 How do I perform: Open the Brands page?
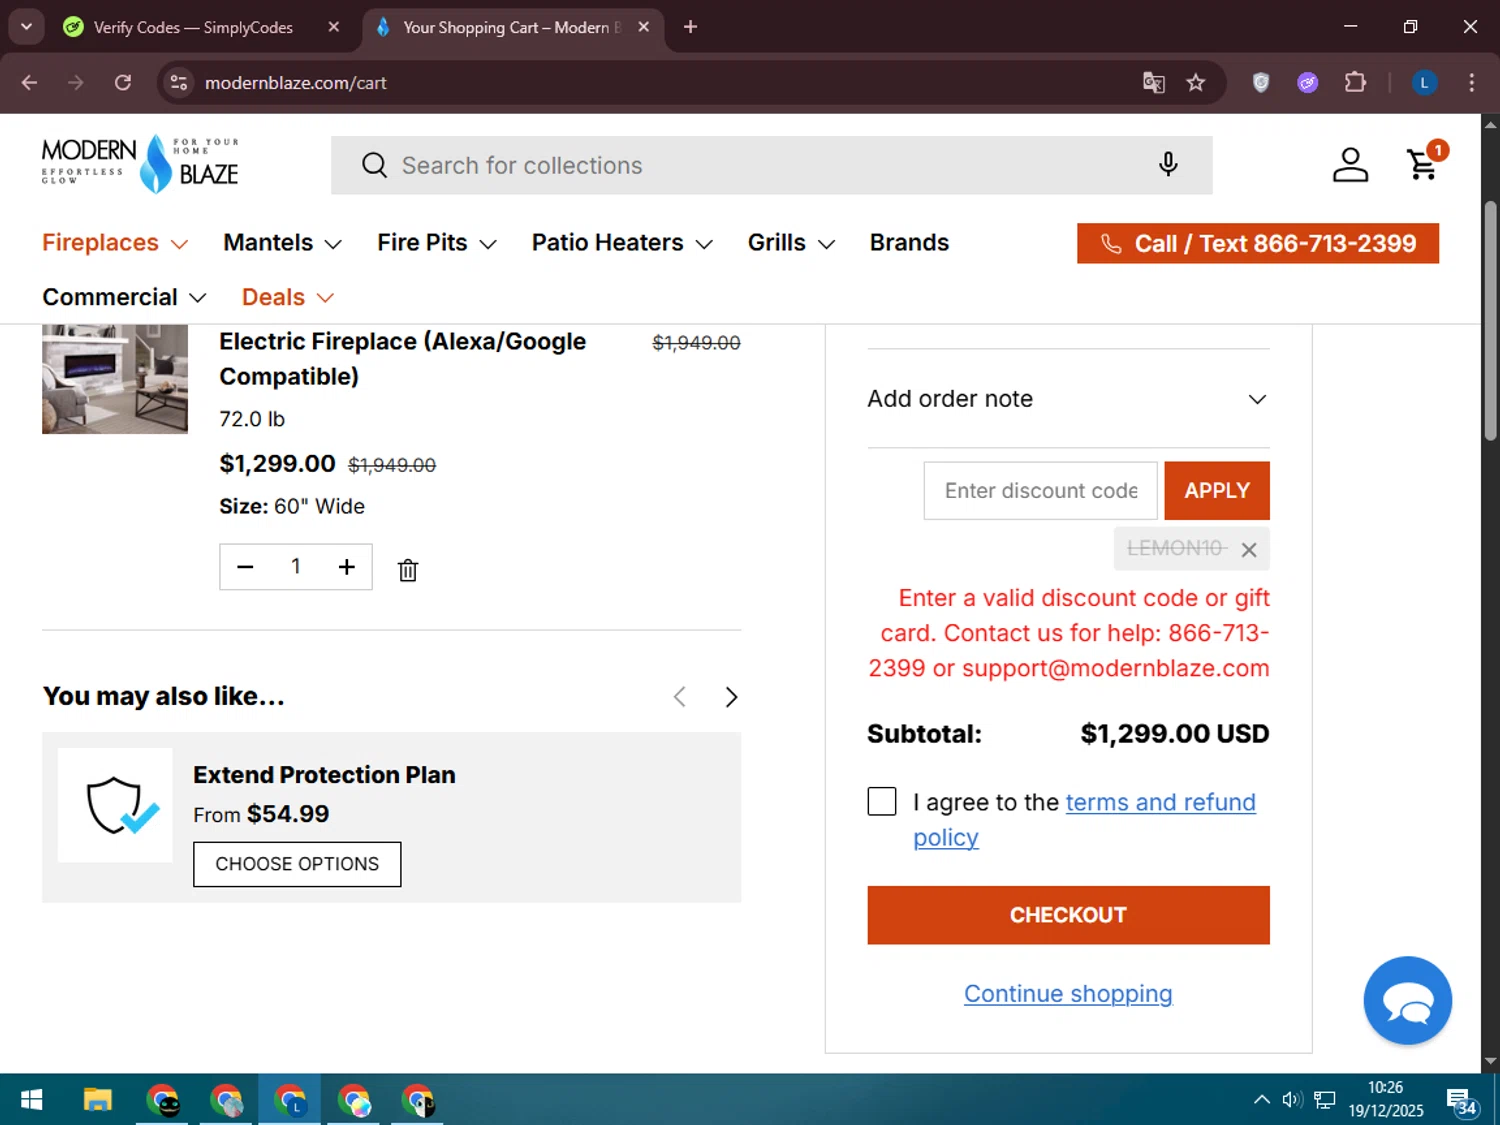tap(909, 243)
